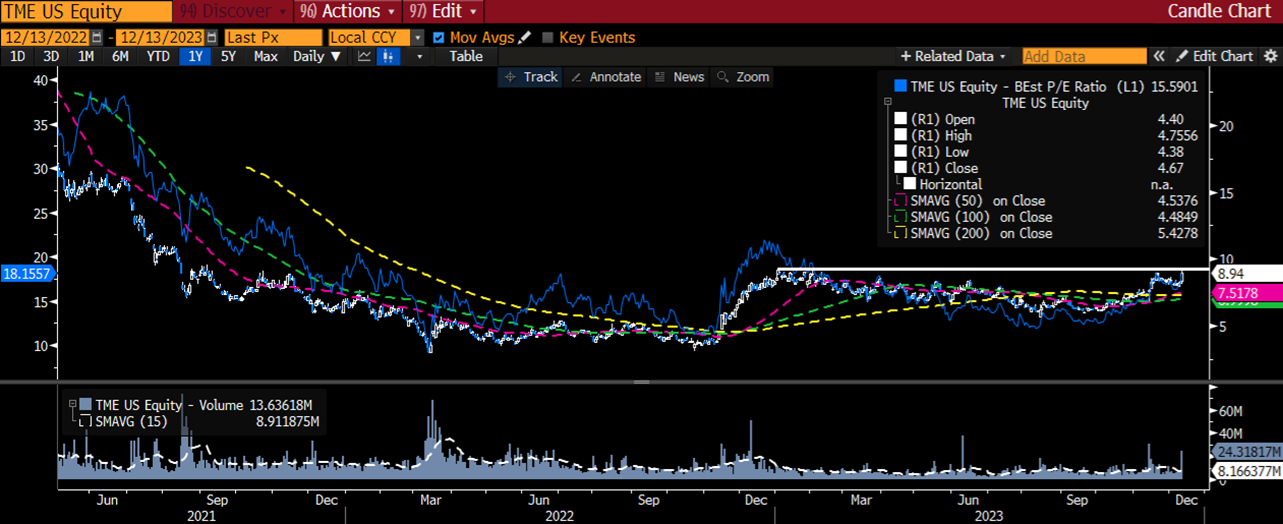Select the 1M range tab

[x=86, y=56]
